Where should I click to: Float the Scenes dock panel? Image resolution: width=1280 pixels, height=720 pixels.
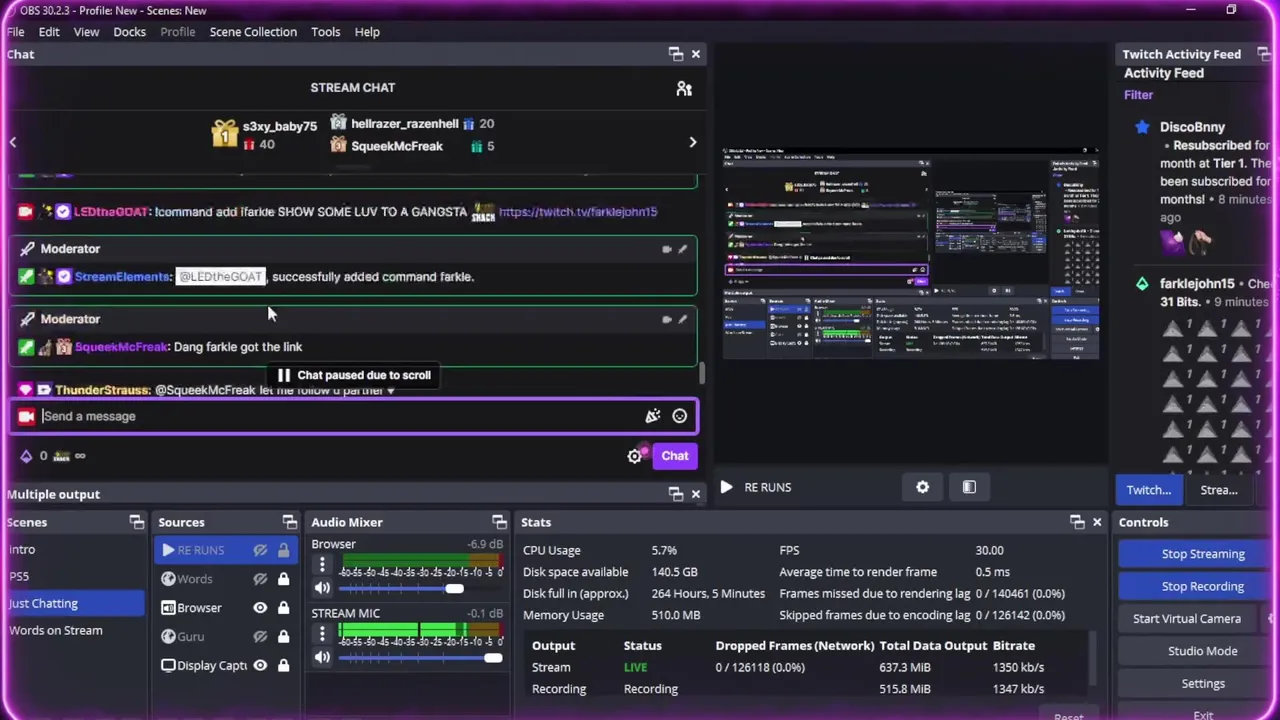(x=137, y=522)
